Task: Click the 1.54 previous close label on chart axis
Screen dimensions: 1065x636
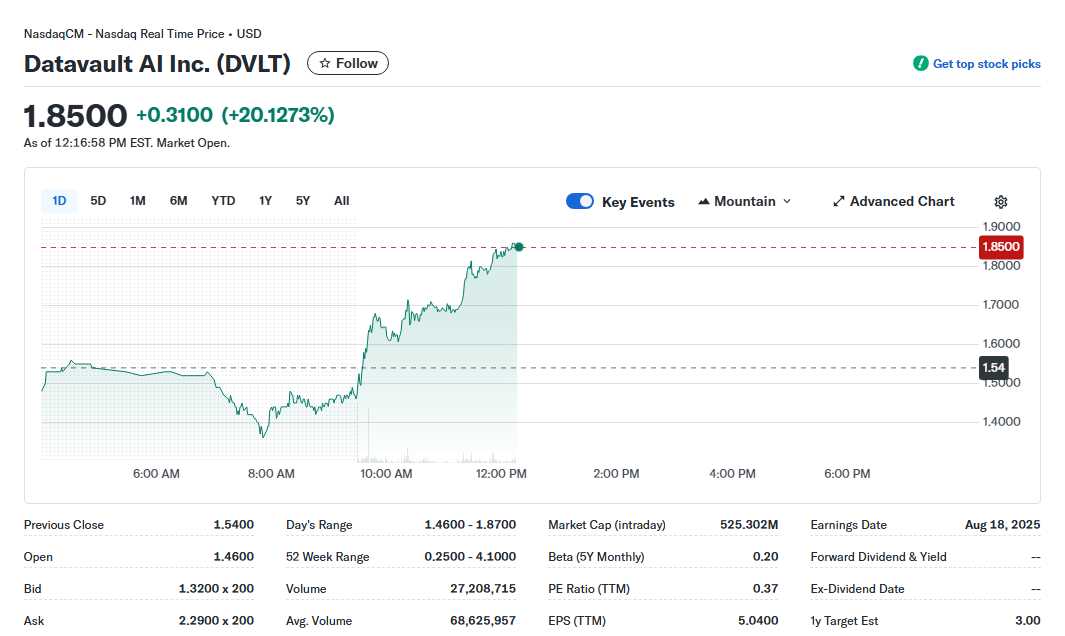Action: click(993, 367)
